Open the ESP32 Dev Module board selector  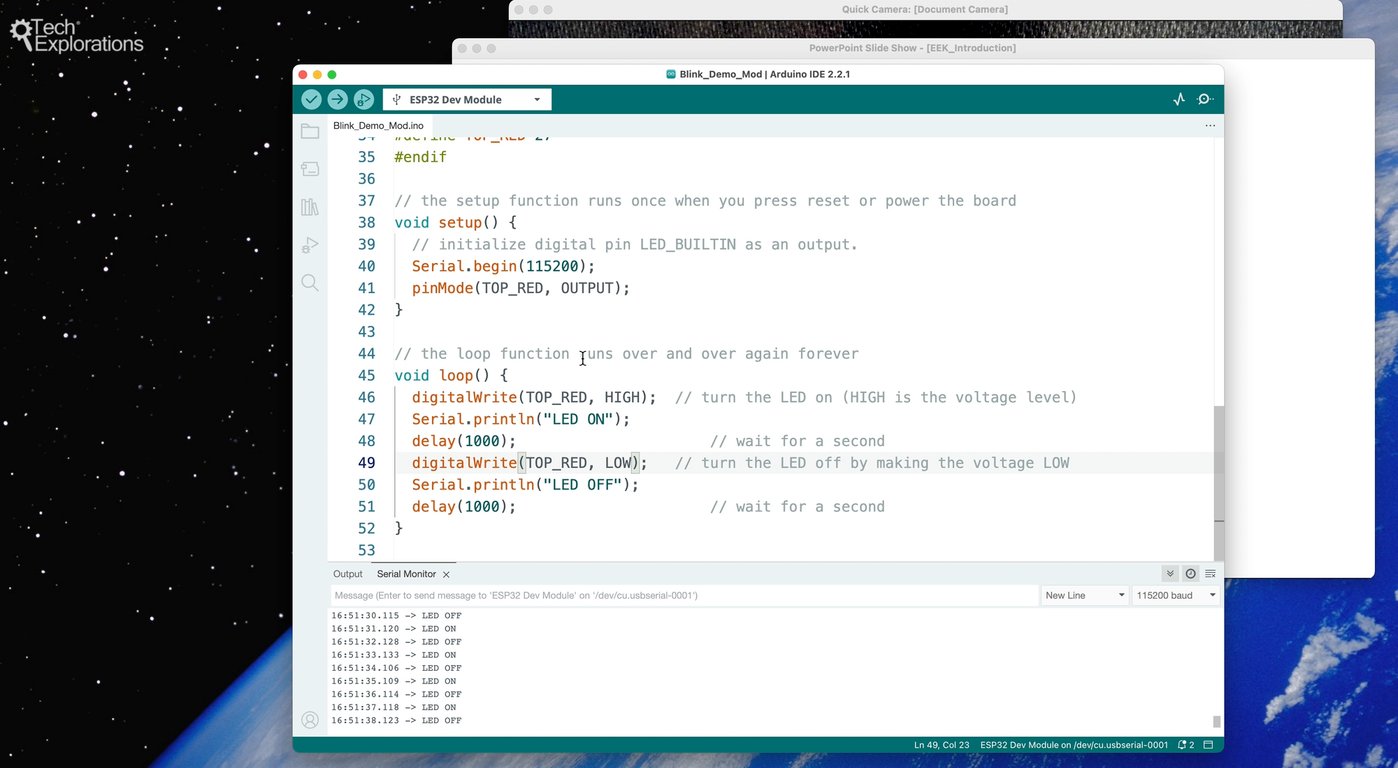(x=467, y=100)
